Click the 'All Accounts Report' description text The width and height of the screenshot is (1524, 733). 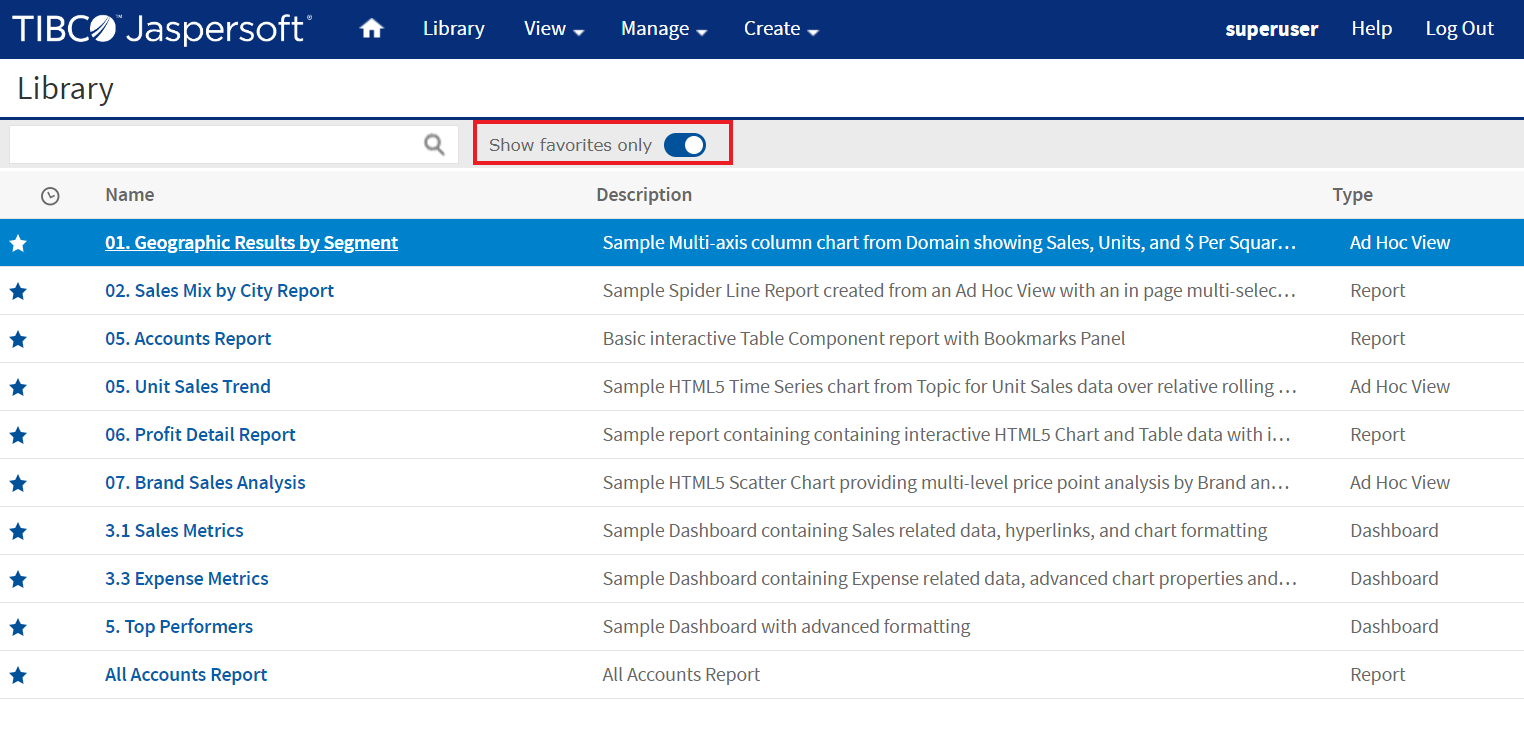pyautogui.click(x=681, y=675)
